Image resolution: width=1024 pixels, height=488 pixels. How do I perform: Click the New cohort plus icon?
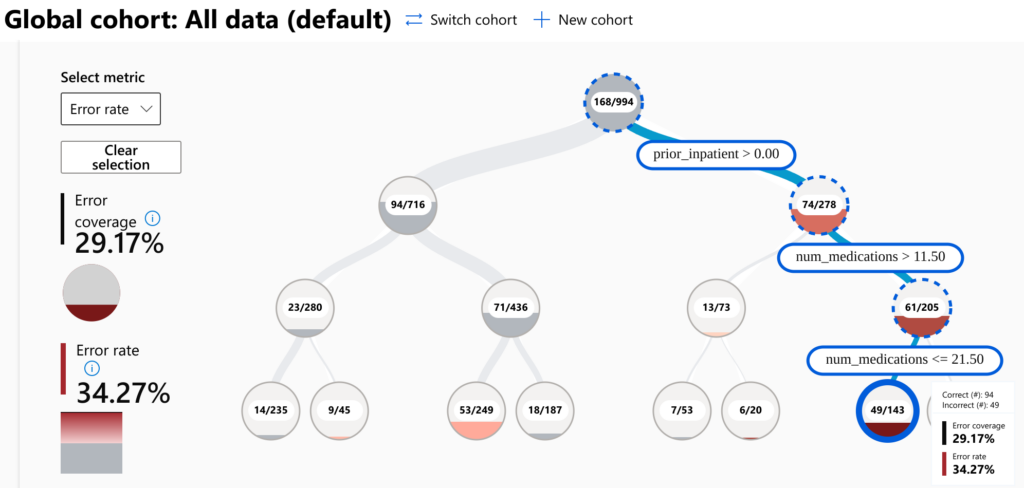point(542,20)
